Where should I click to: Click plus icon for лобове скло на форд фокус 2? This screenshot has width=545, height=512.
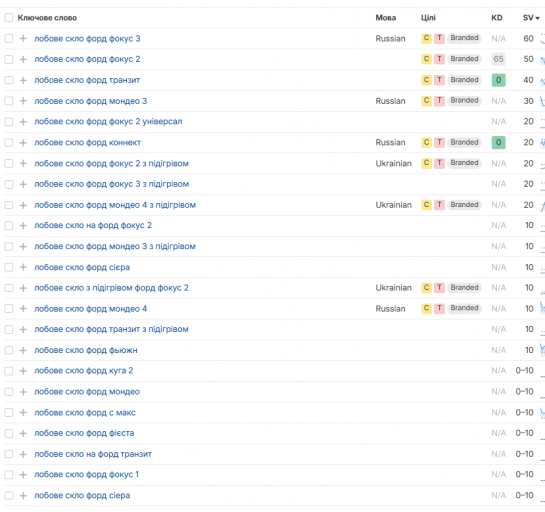[x=23, y=226]
